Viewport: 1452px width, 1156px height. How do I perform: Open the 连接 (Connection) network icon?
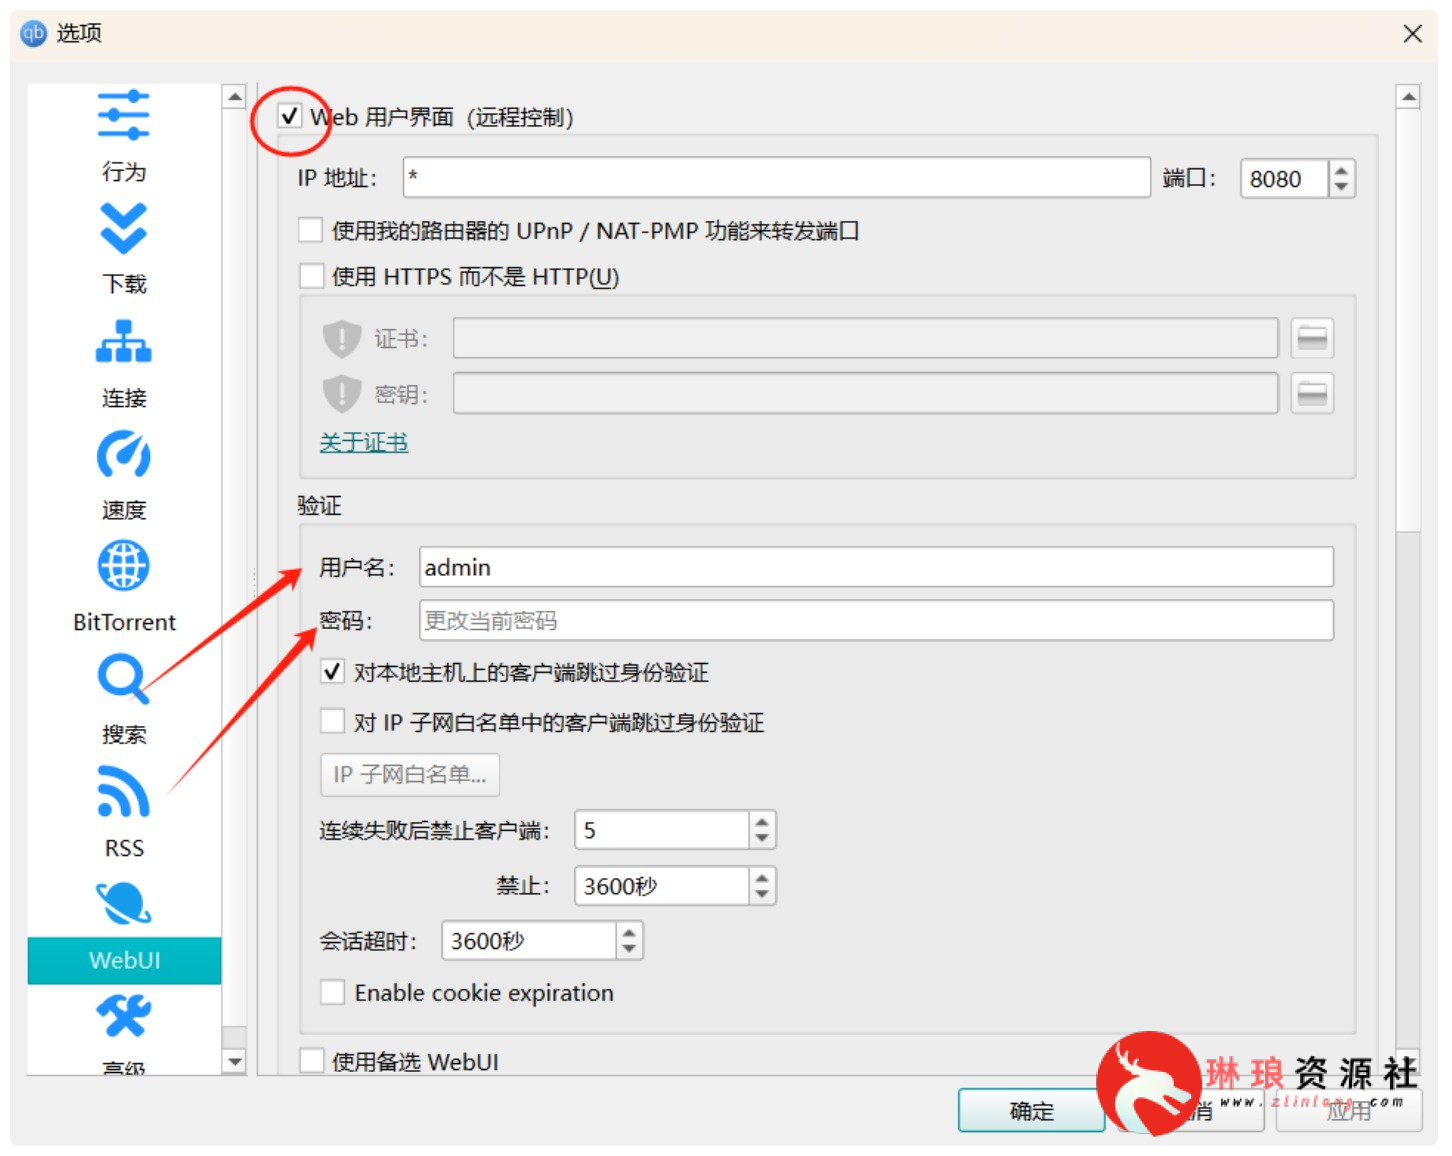tap(123, 341)
